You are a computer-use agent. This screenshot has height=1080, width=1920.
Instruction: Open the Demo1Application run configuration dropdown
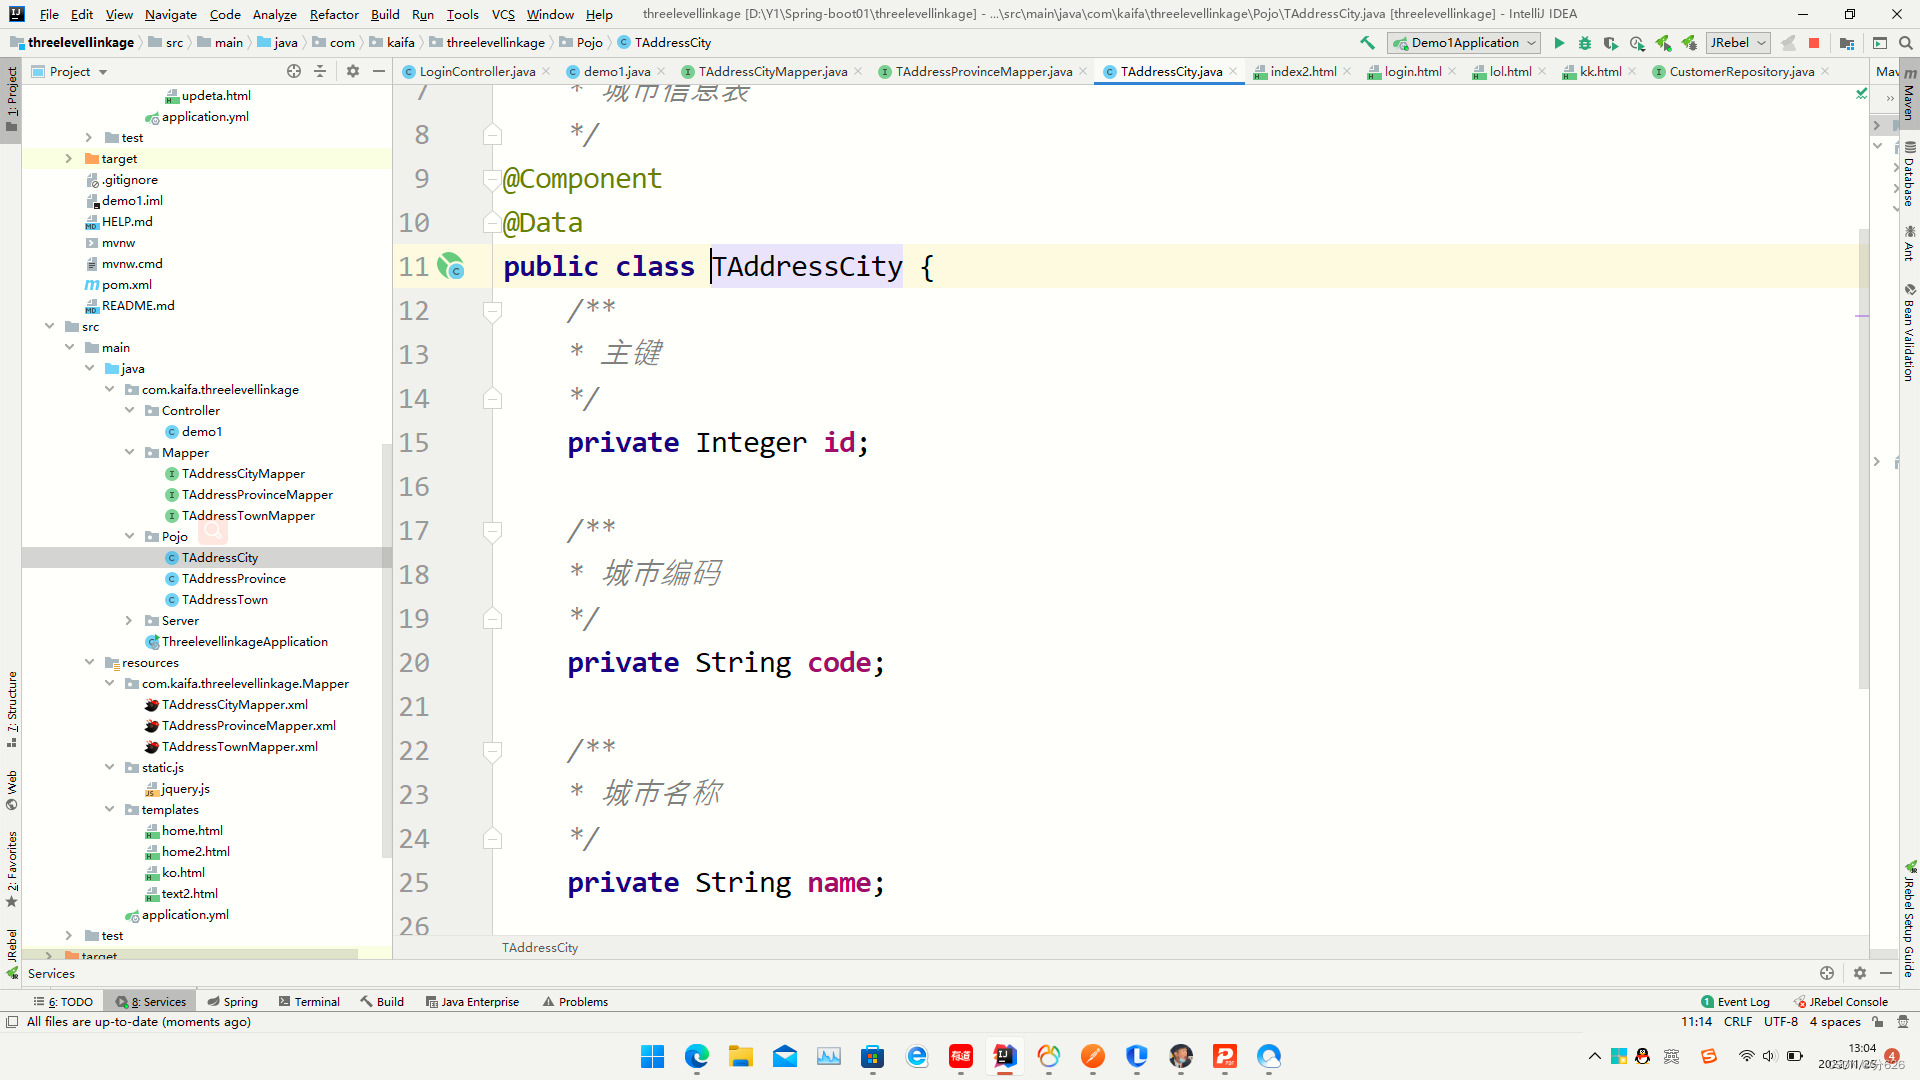click(x=1465, y=43)
